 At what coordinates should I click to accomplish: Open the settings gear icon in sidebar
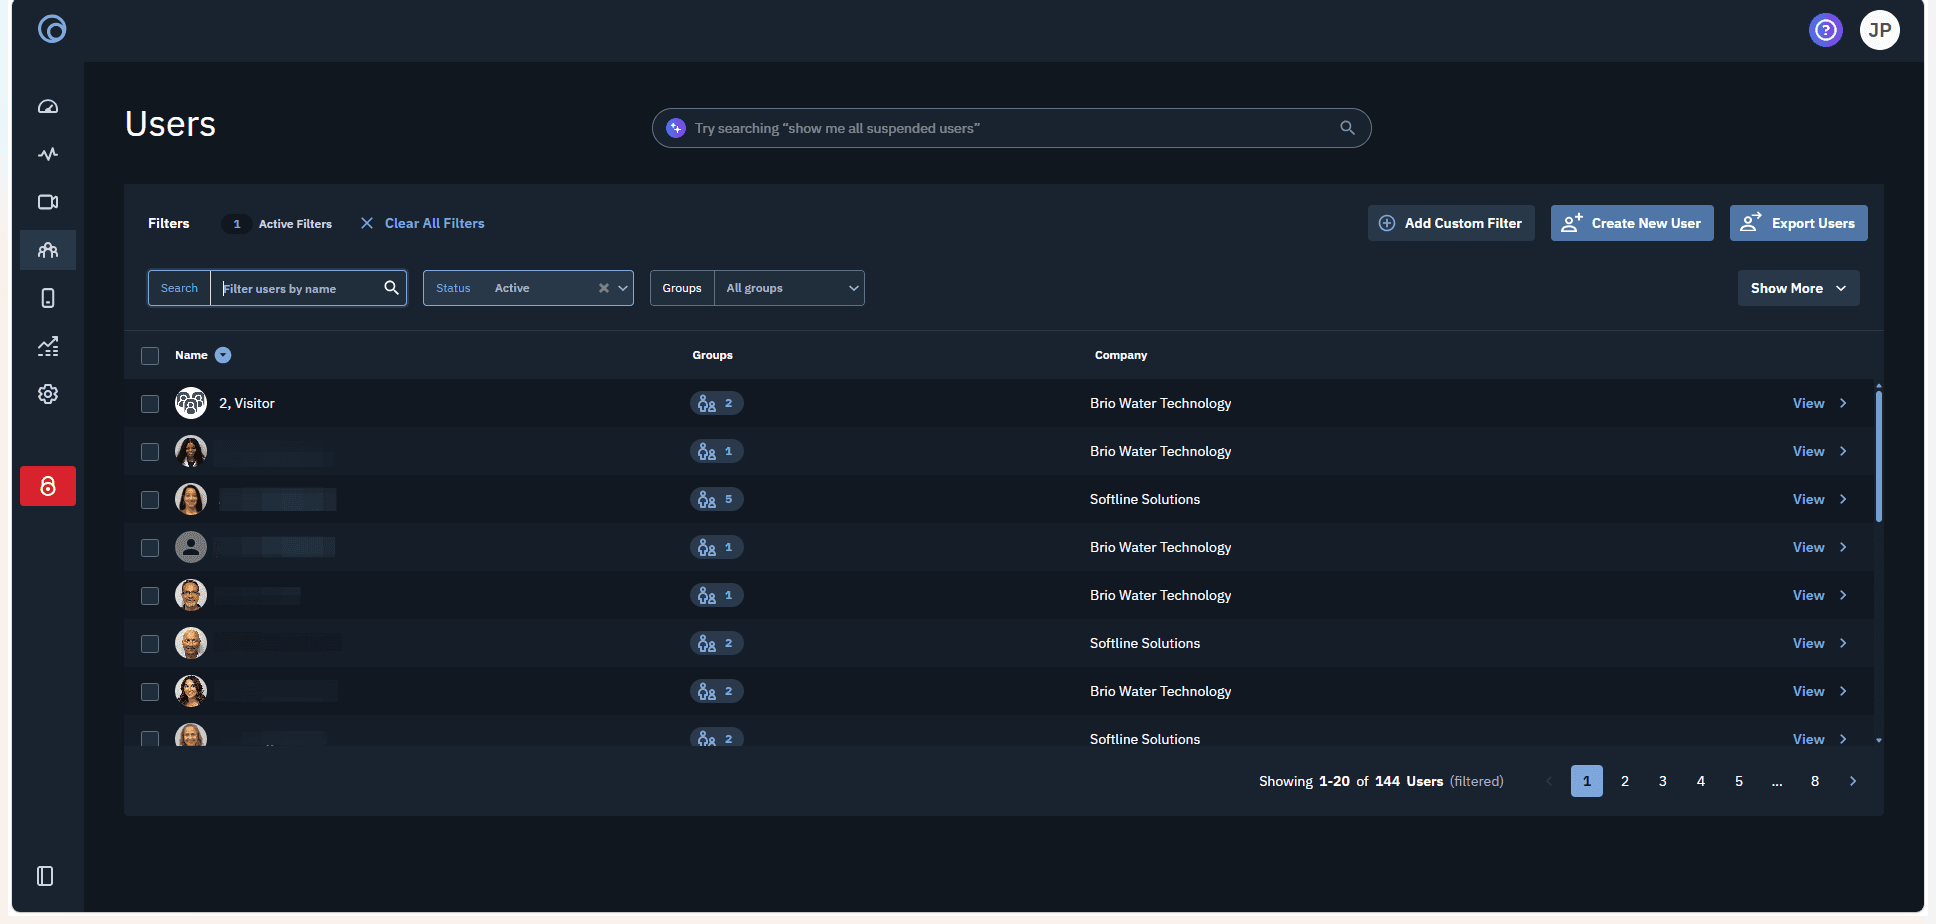click(48, 394)
